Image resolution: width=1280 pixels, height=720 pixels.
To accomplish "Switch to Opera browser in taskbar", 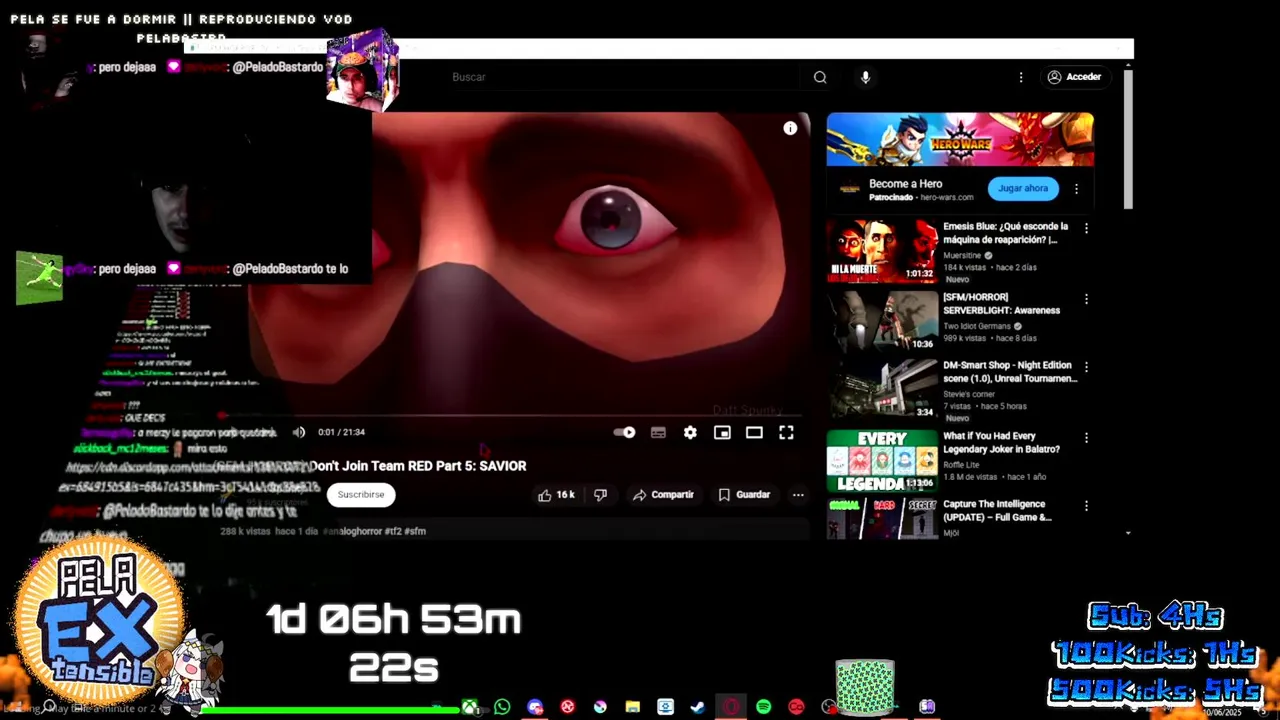I will pos(731,707).
